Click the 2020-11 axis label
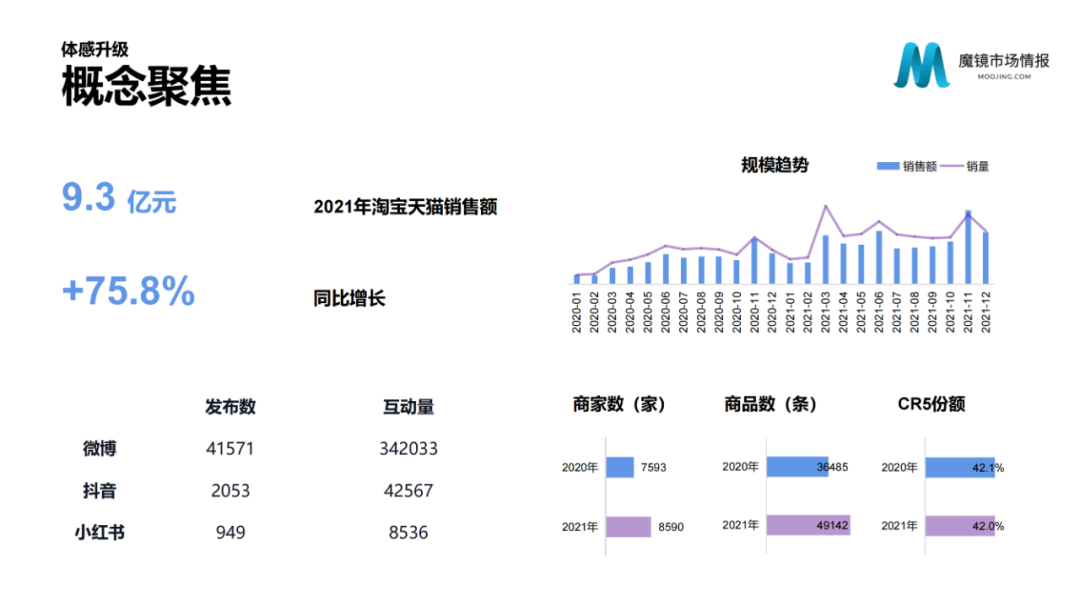Image resolution: width=1080 pixels, height=607 pixels. coord(754,312)
